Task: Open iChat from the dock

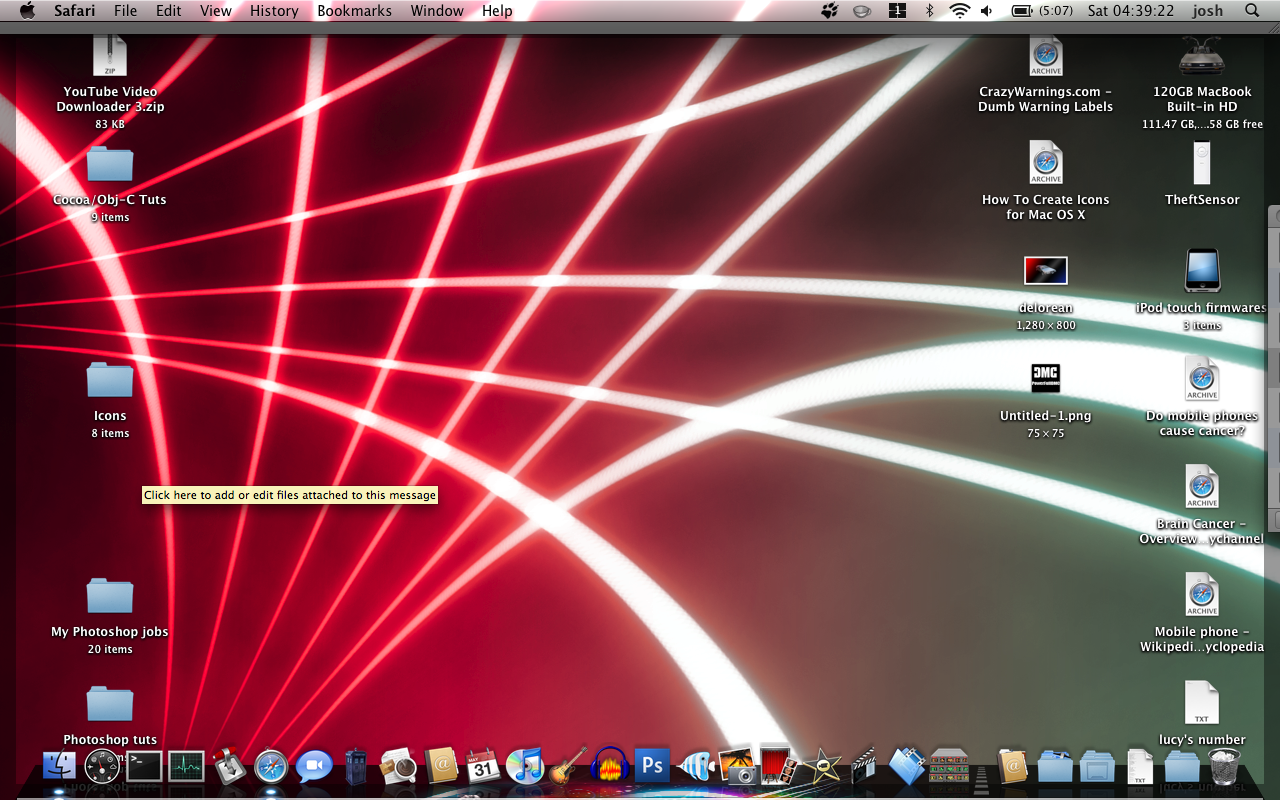Action: pyautogui.click(x=313, y=767)
